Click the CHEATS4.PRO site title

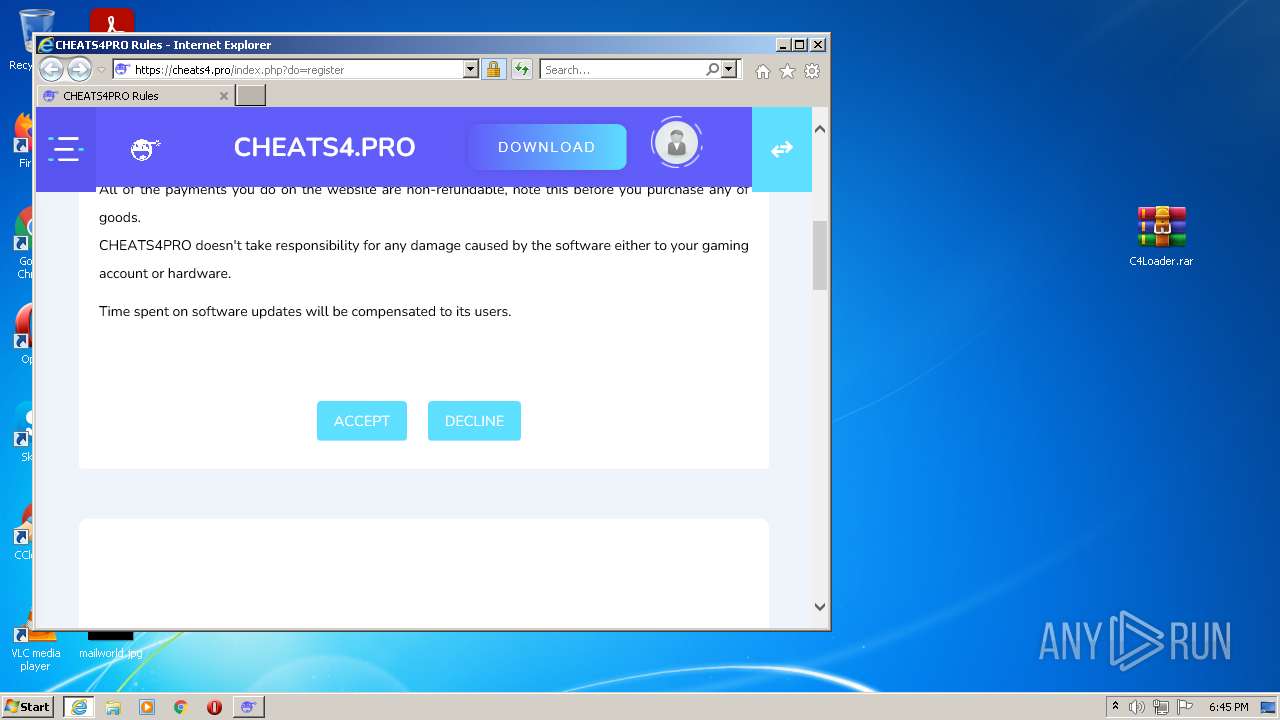point(324,147)
